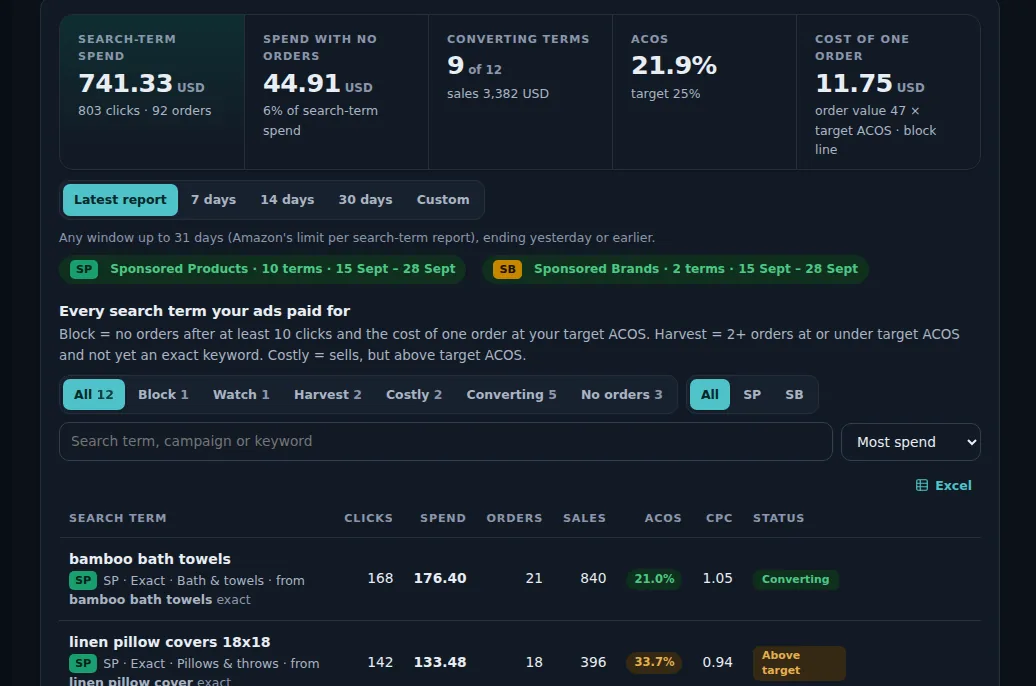Filter by Costly 2 terms
The image size is (1036, 686).
(414, 395)
